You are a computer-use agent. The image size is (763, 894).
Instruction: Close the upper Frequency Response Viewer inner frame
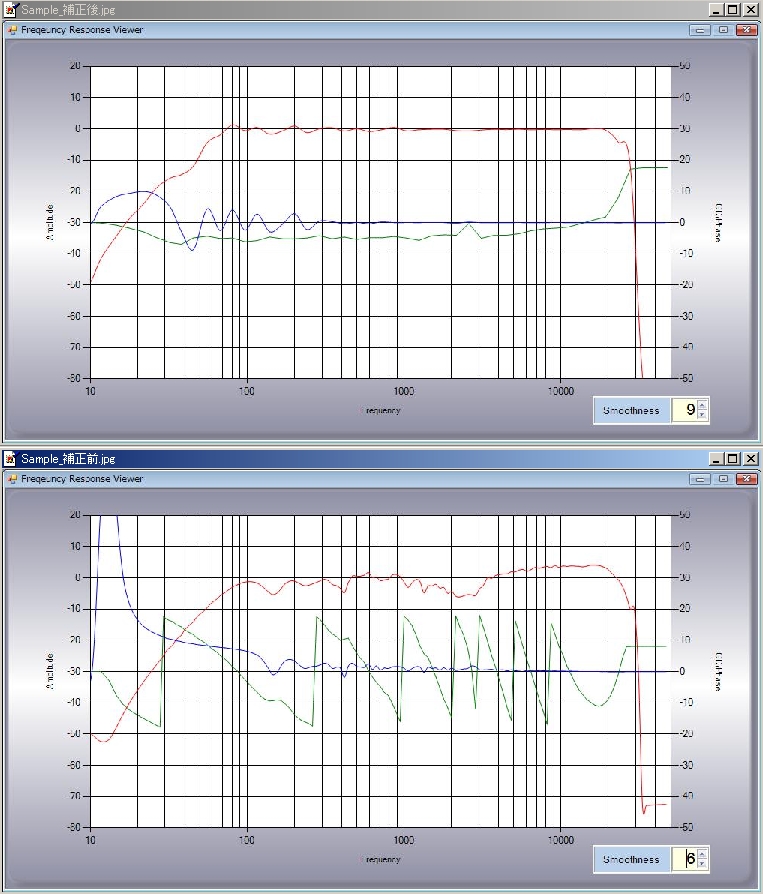point(746,30)
